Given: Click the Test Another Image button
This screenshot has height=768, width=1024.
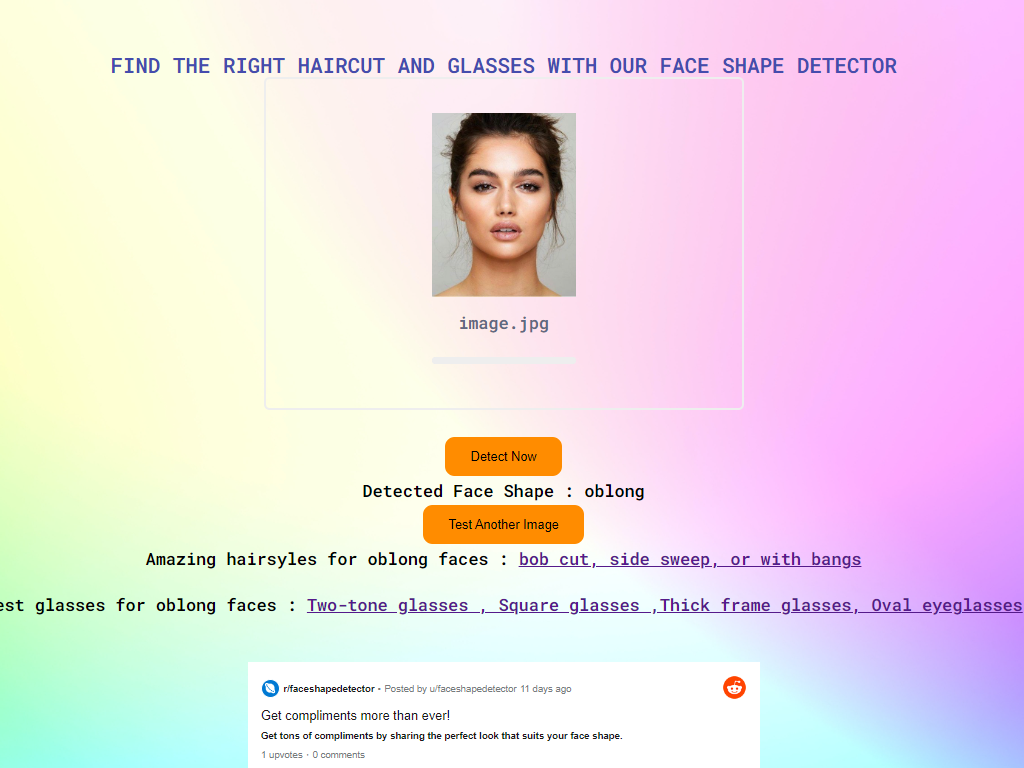Looking at the screenshot, I should pos(504,524).
